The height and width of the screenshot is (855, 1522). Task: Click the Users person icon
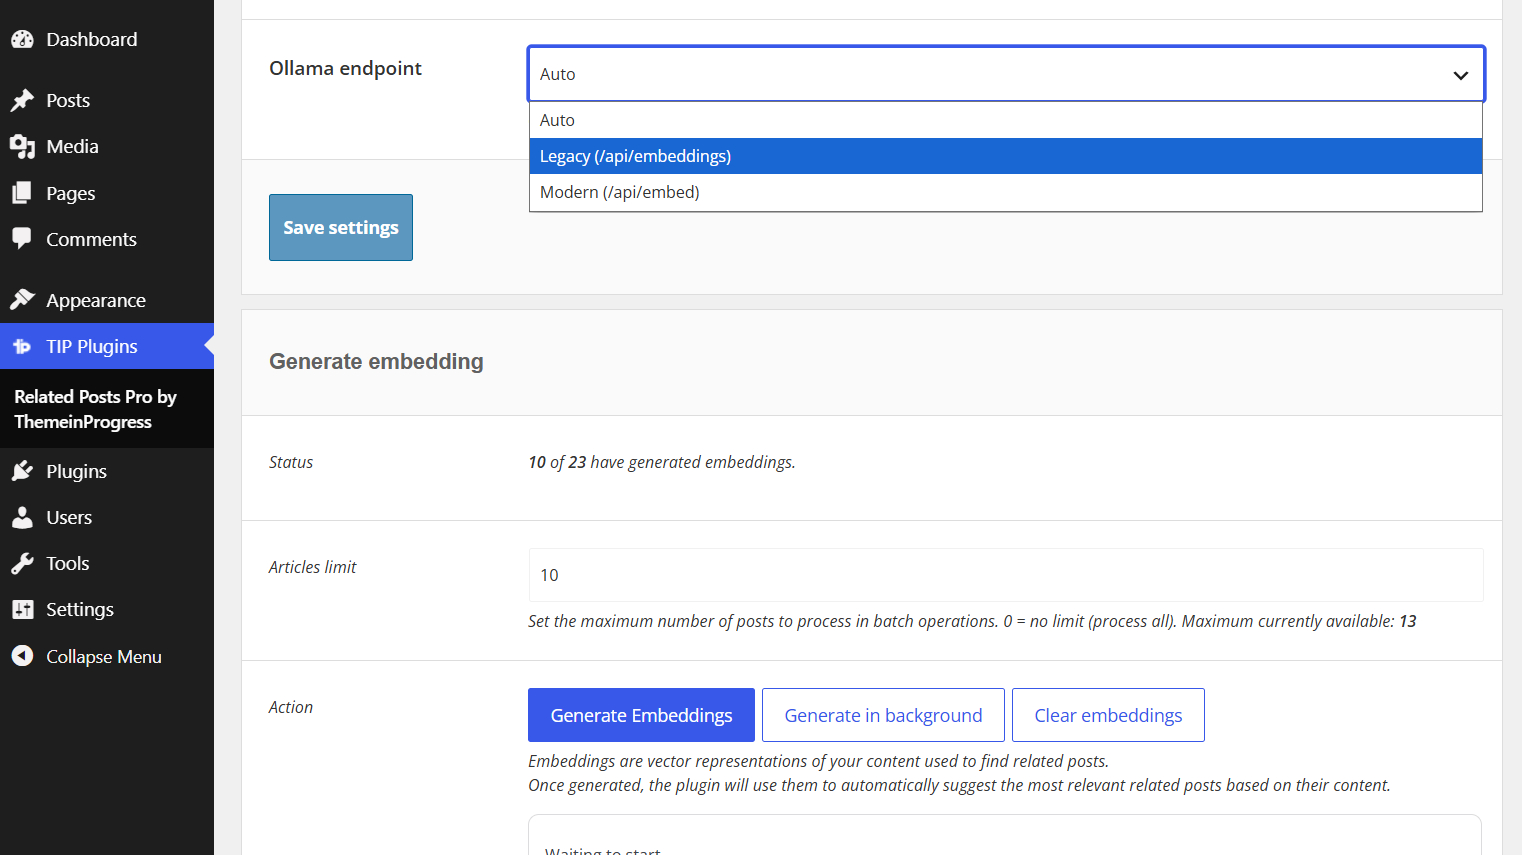(x=22, y=517)
